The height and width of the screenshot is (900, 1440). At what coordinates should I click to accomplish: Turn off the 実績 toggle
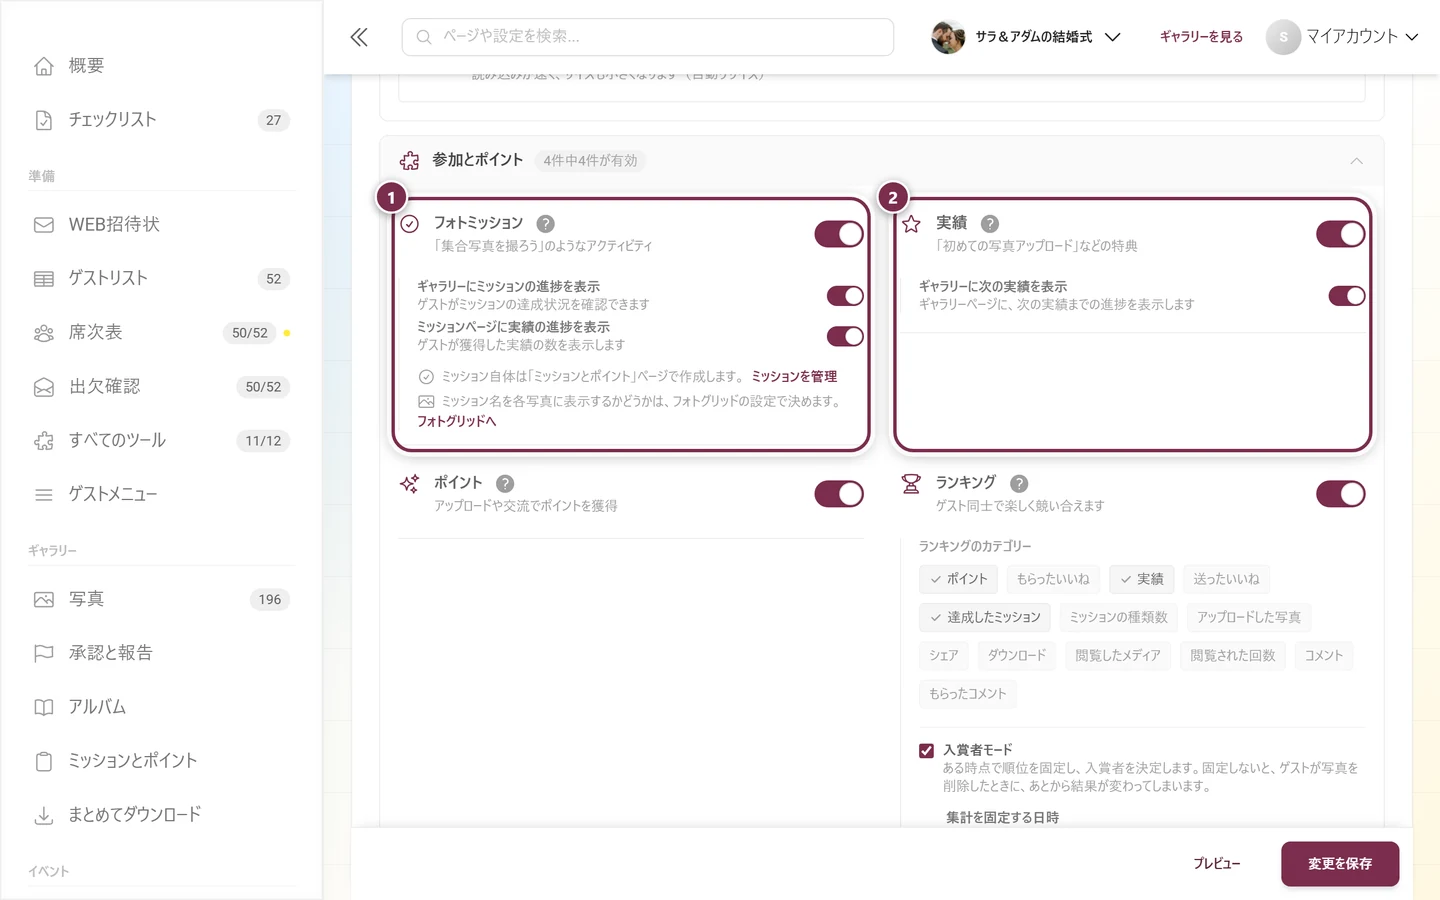(1341, 234)
